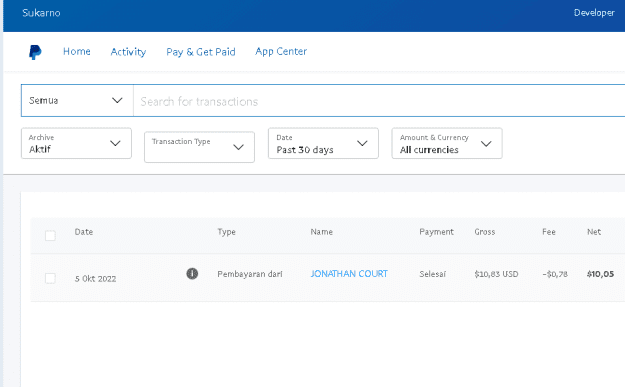The image size is (625, 387).
Task: Check the box for the 5 Okt 2022 transaction
Action: tap(50, 278)
